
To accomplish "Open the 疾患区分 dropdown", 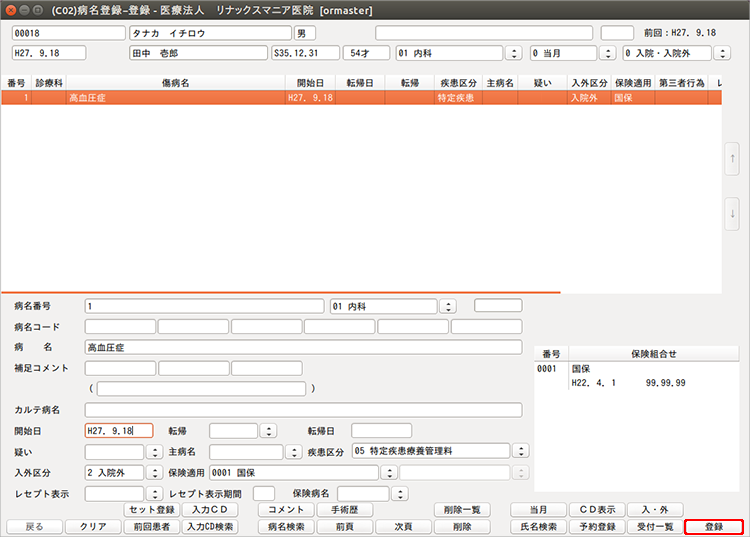I will pos(521,451).
